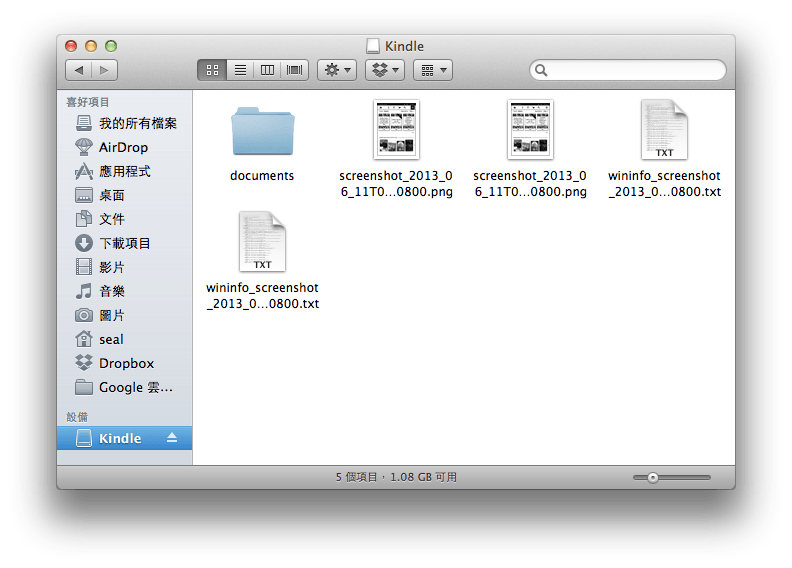The width and height of the screenshot is (792, 568).
Task: Switch to icon view
Action: (x=212, y=70)
